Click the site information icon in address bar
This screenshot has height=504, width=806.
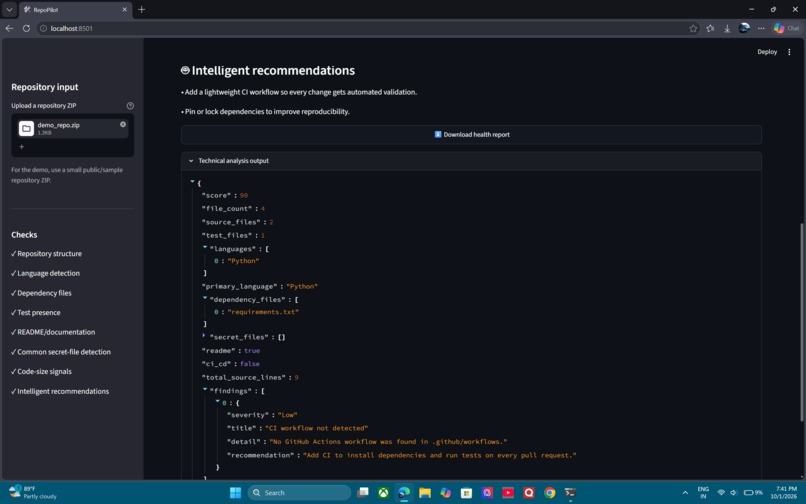click(x=43, y=28)
